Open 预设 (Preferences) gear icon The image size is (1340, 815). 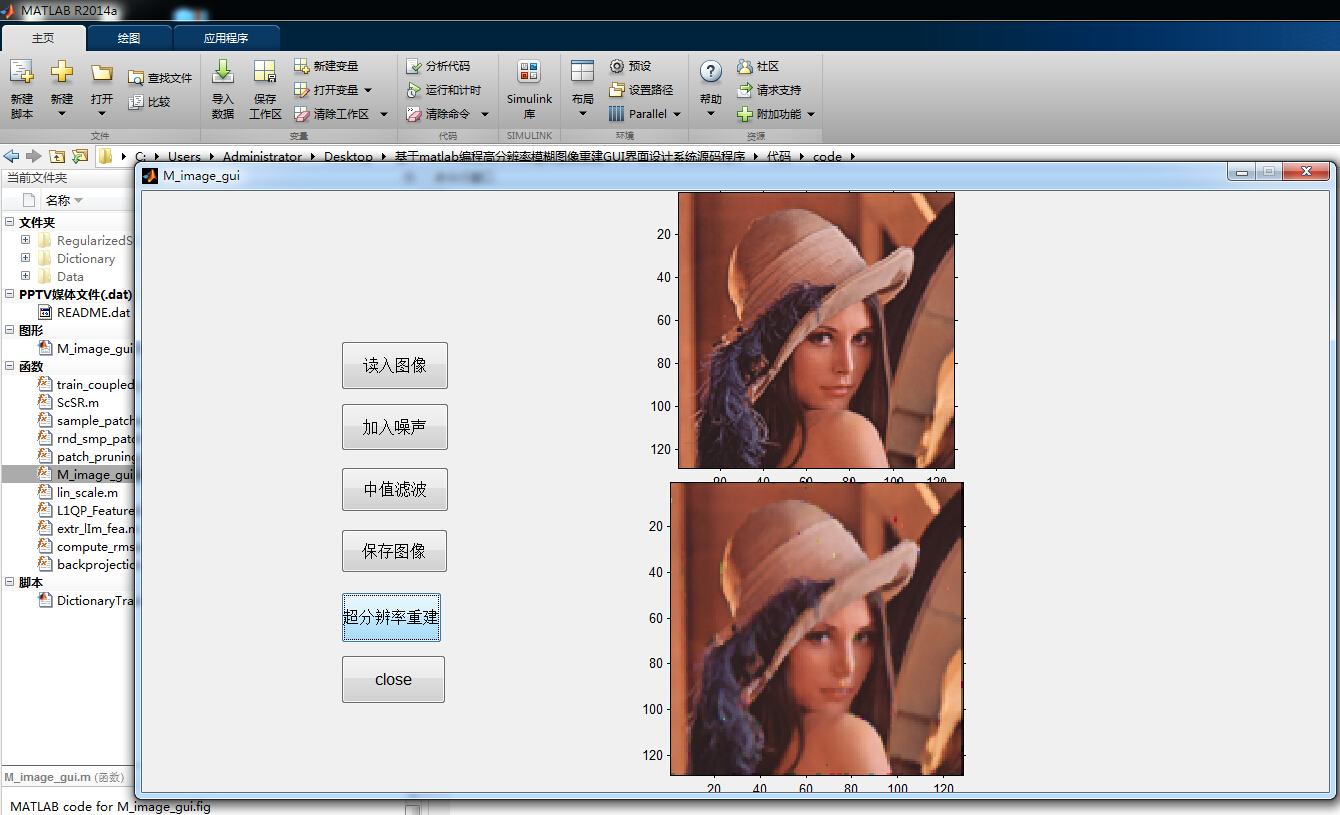click(617, 66)
